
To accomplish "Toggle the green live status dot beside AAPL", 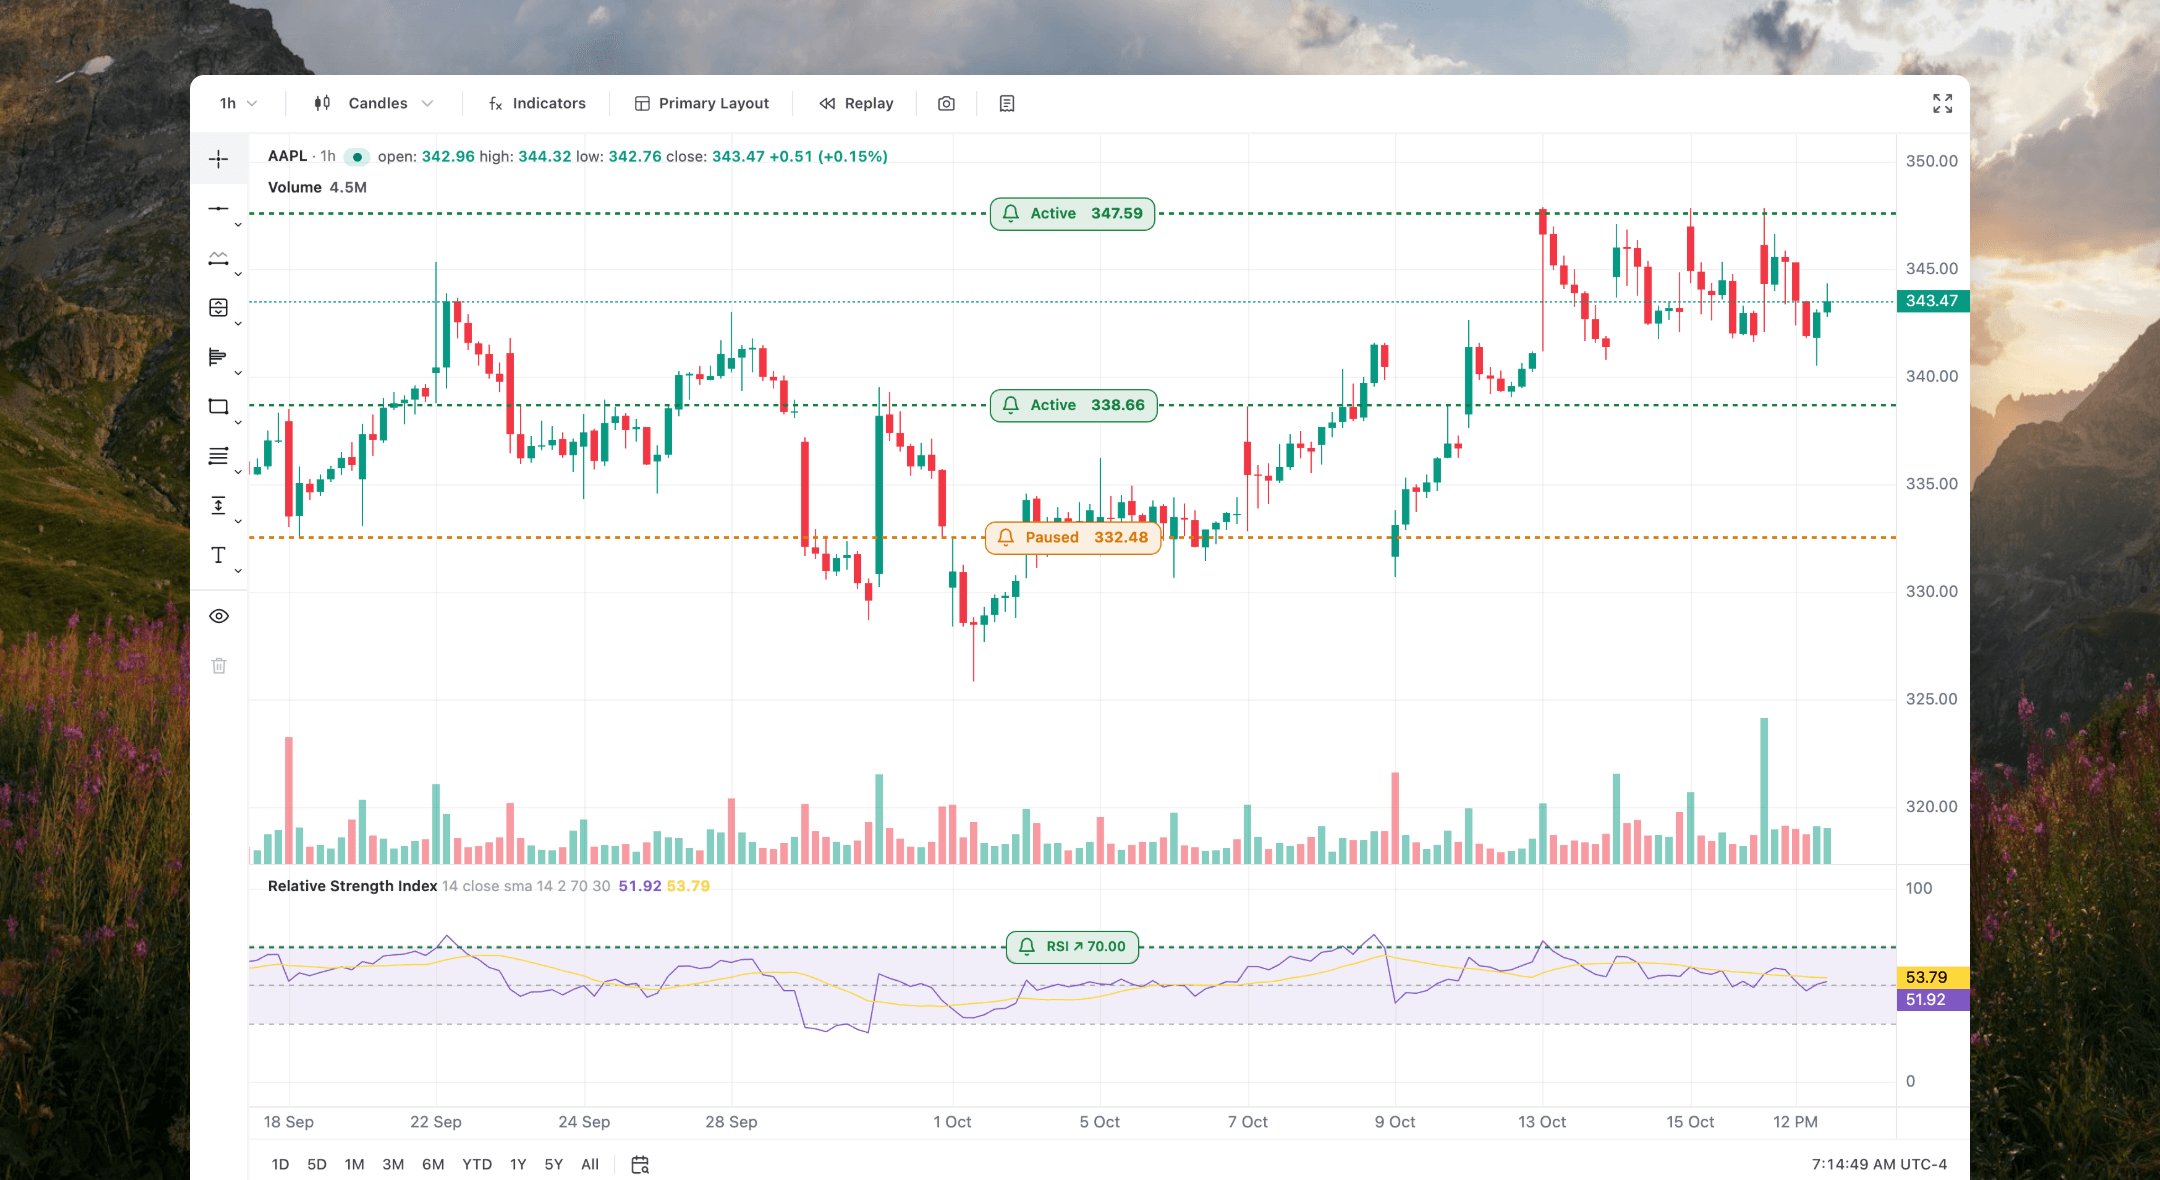I will (357, 157).
